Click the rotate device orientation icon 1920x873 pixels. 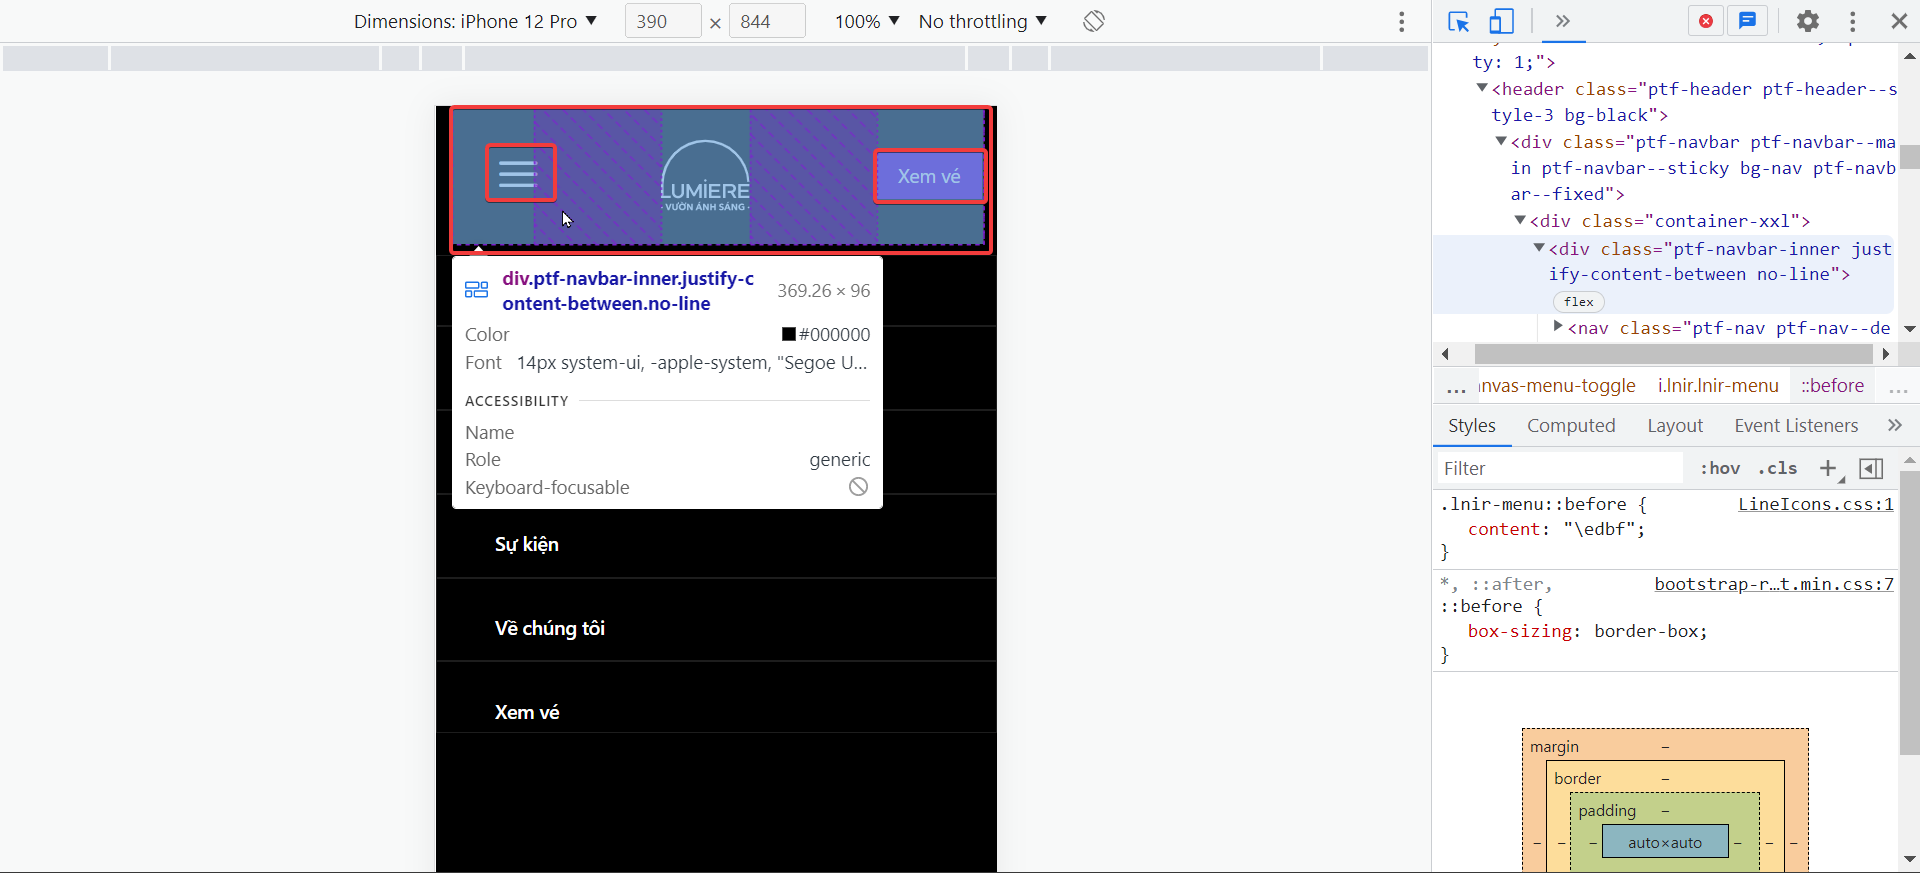point(1094,21)
